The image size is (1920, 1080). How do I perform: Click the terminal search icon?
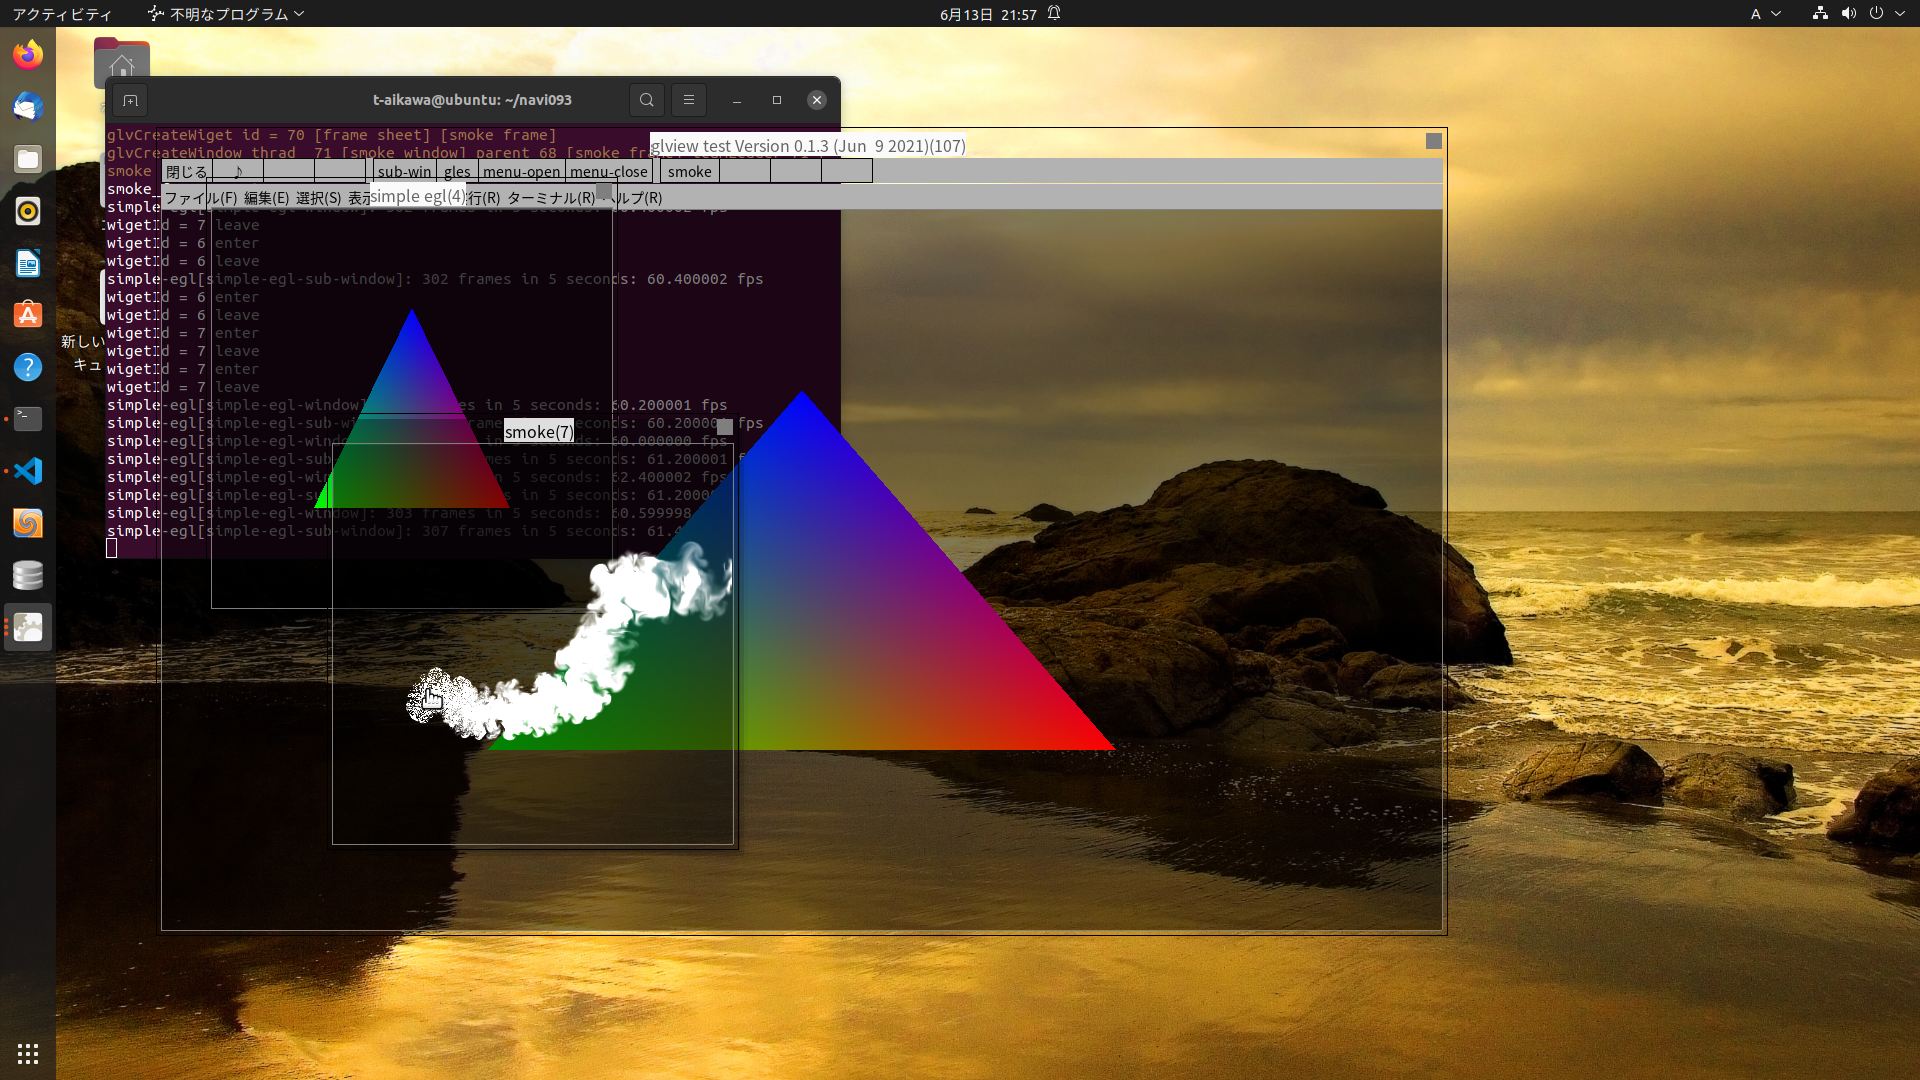[x=647, y=100]
